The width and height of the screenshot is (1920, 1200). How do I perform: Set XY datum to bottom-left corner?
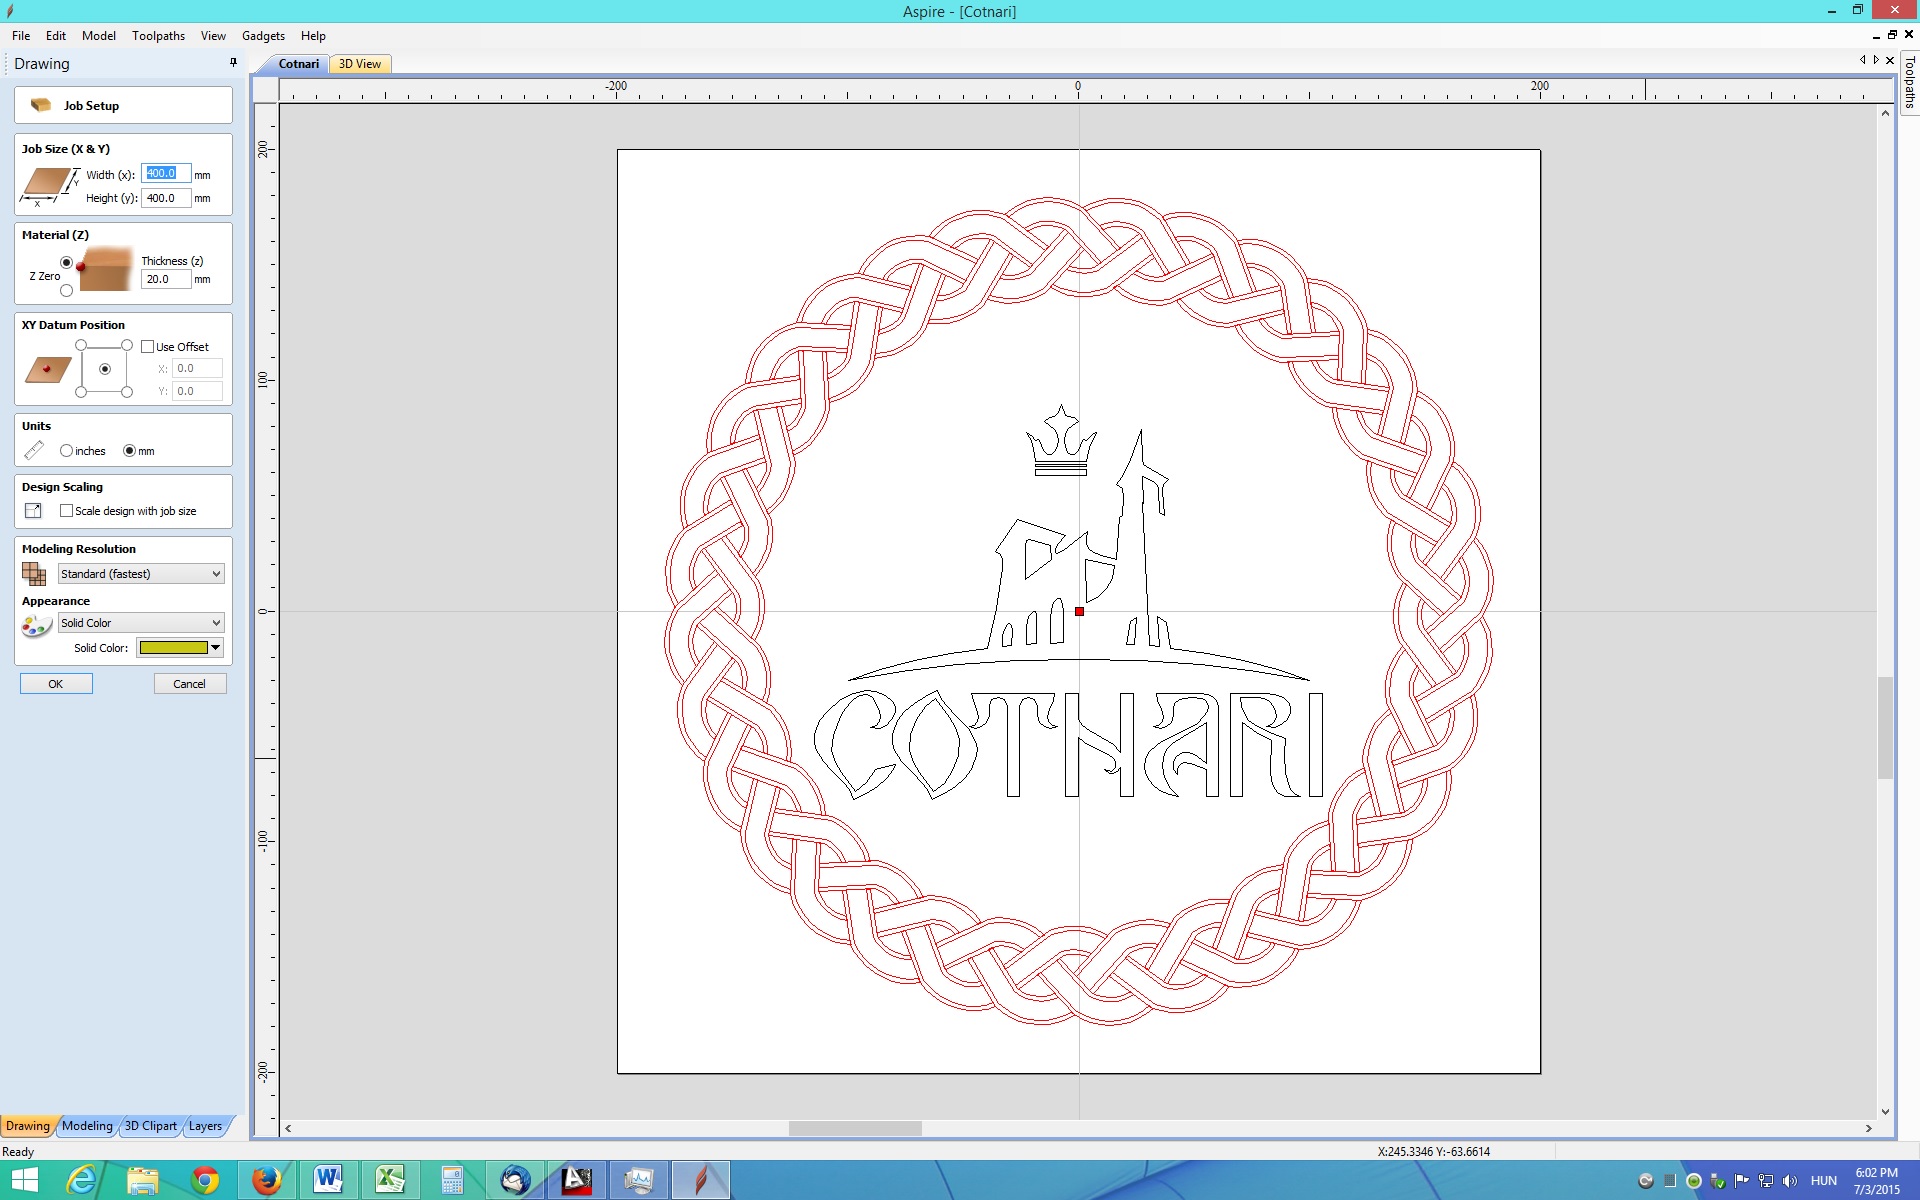click(81, 392)
